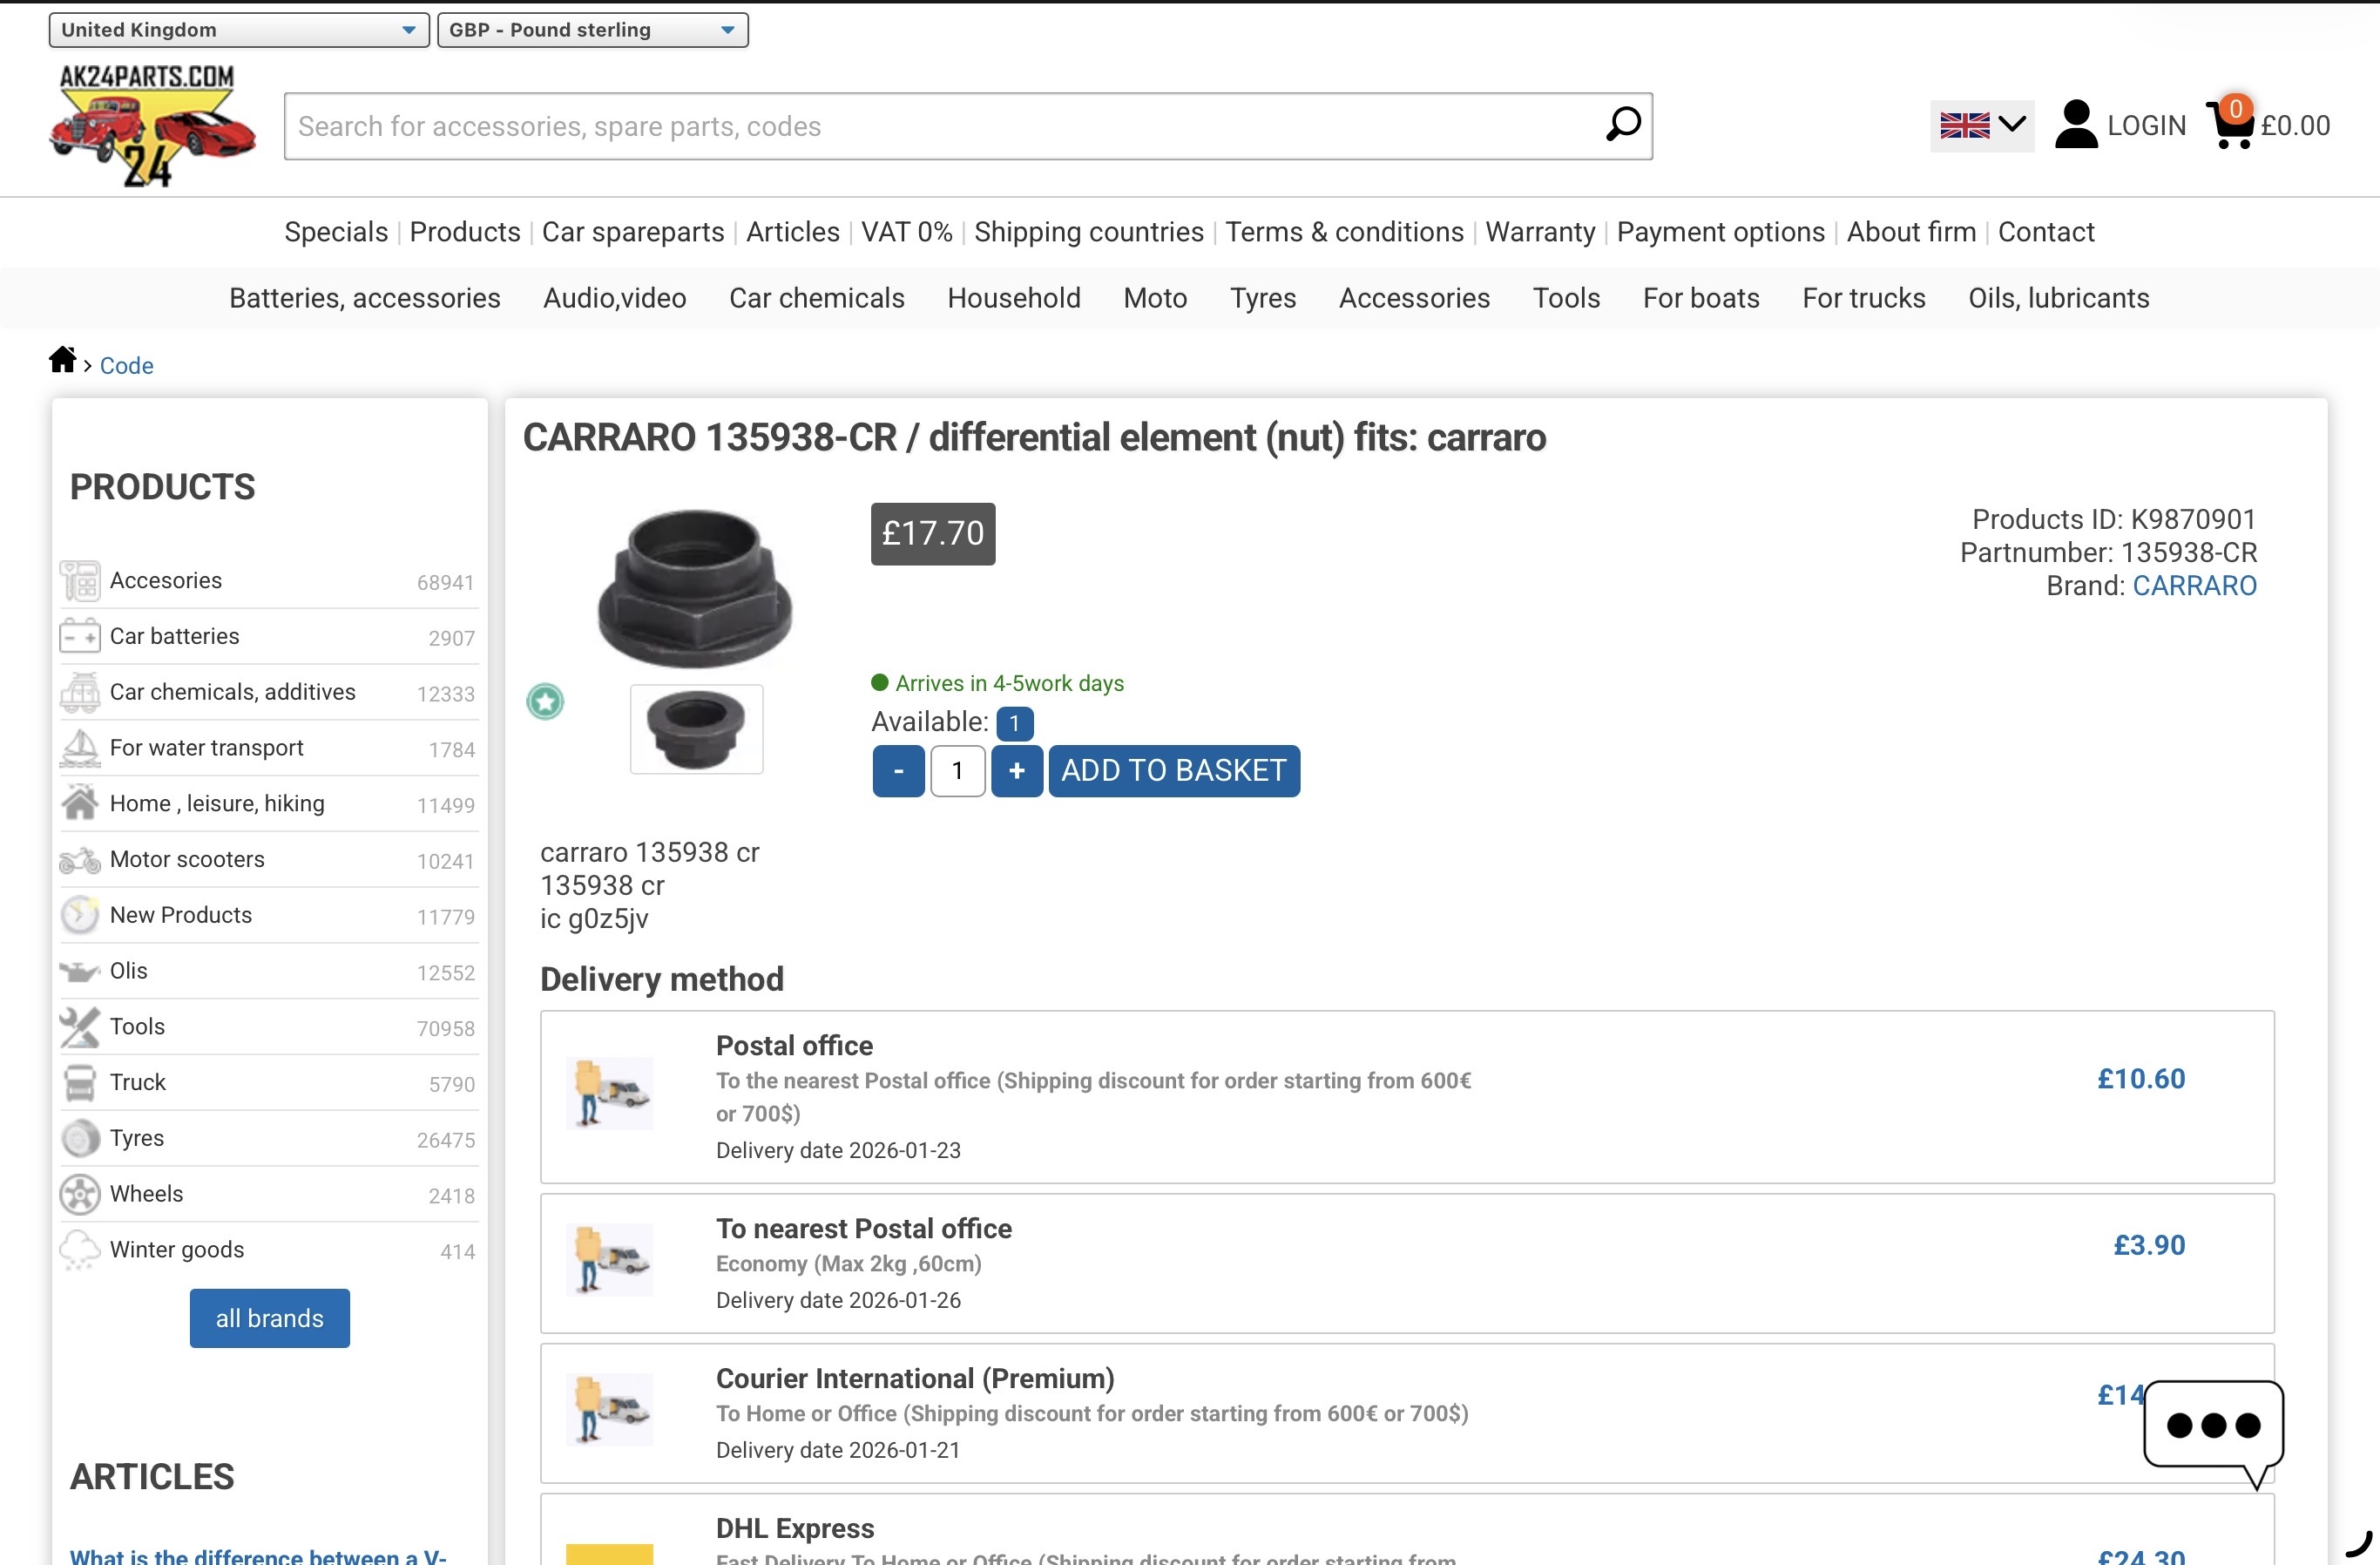Decrease quantity with minus button

pos(898,771)
